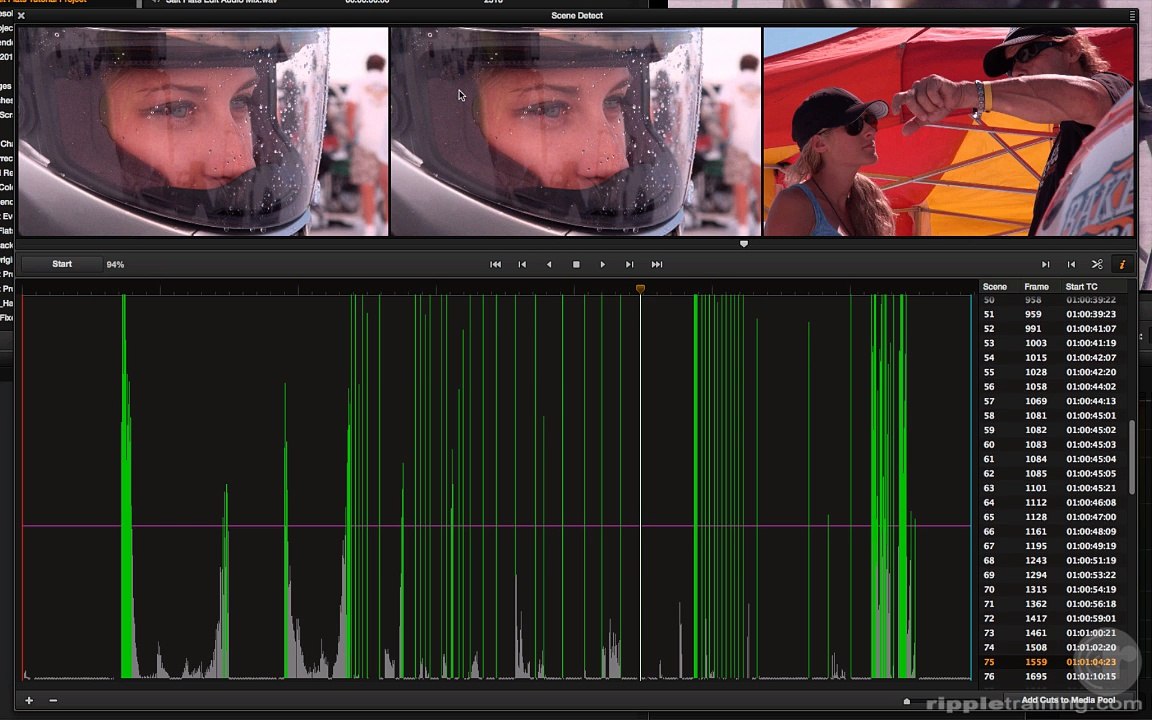Screen dimensions: 1152x720
Task: Select scene 60 row
Action: coord(1054,444)
